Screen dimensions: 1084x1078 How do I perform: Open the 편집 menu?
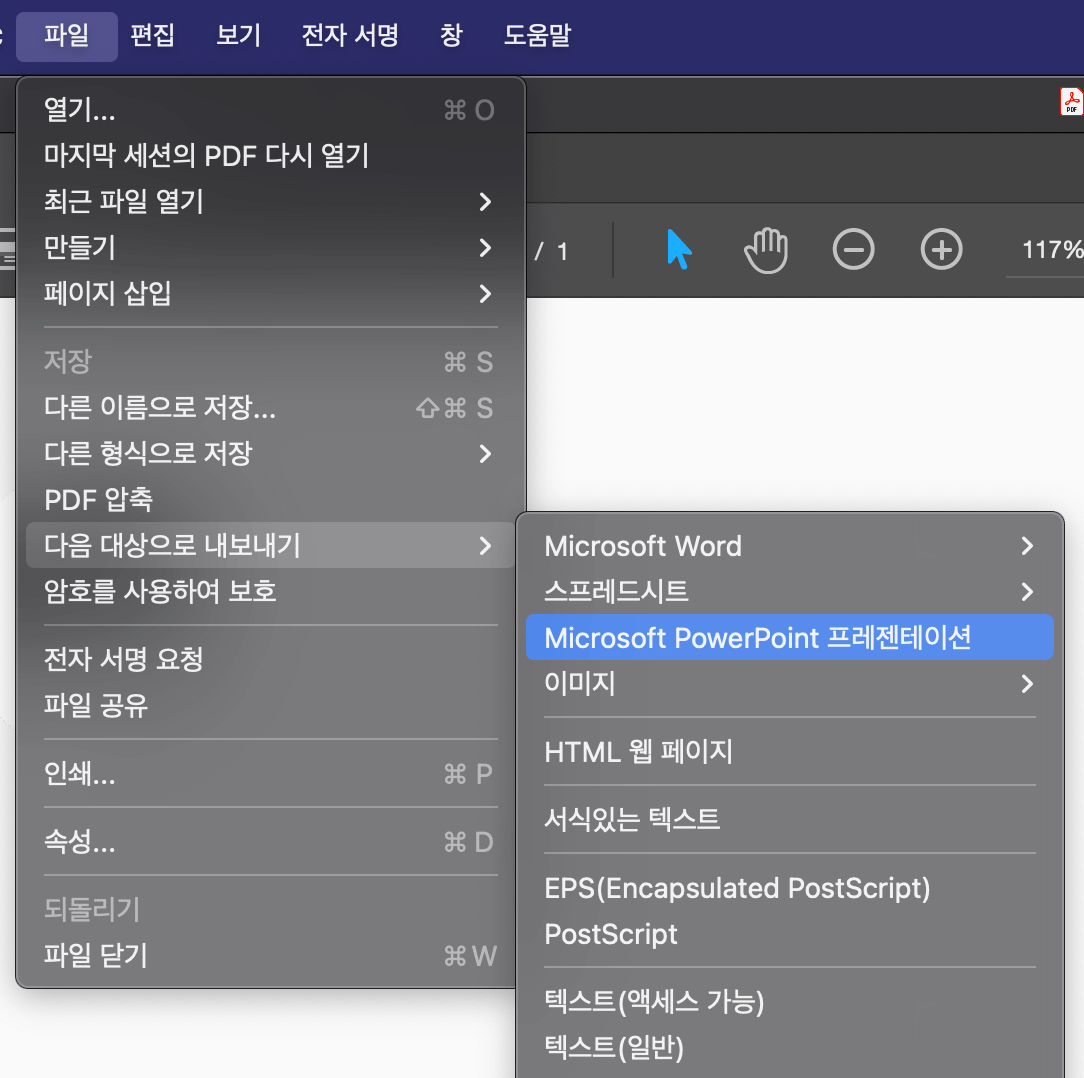coord(152,35)
